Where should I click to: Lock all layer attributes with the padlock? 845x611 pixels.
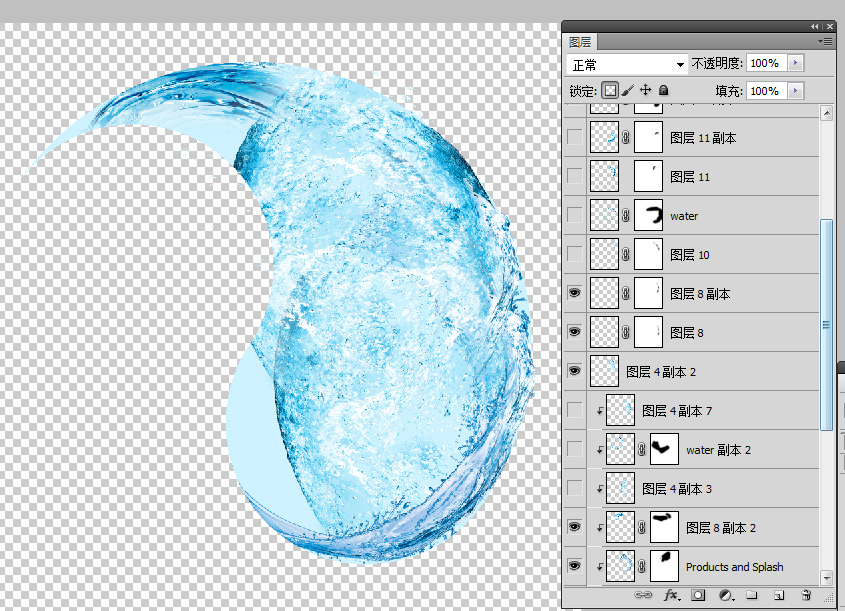663,91
